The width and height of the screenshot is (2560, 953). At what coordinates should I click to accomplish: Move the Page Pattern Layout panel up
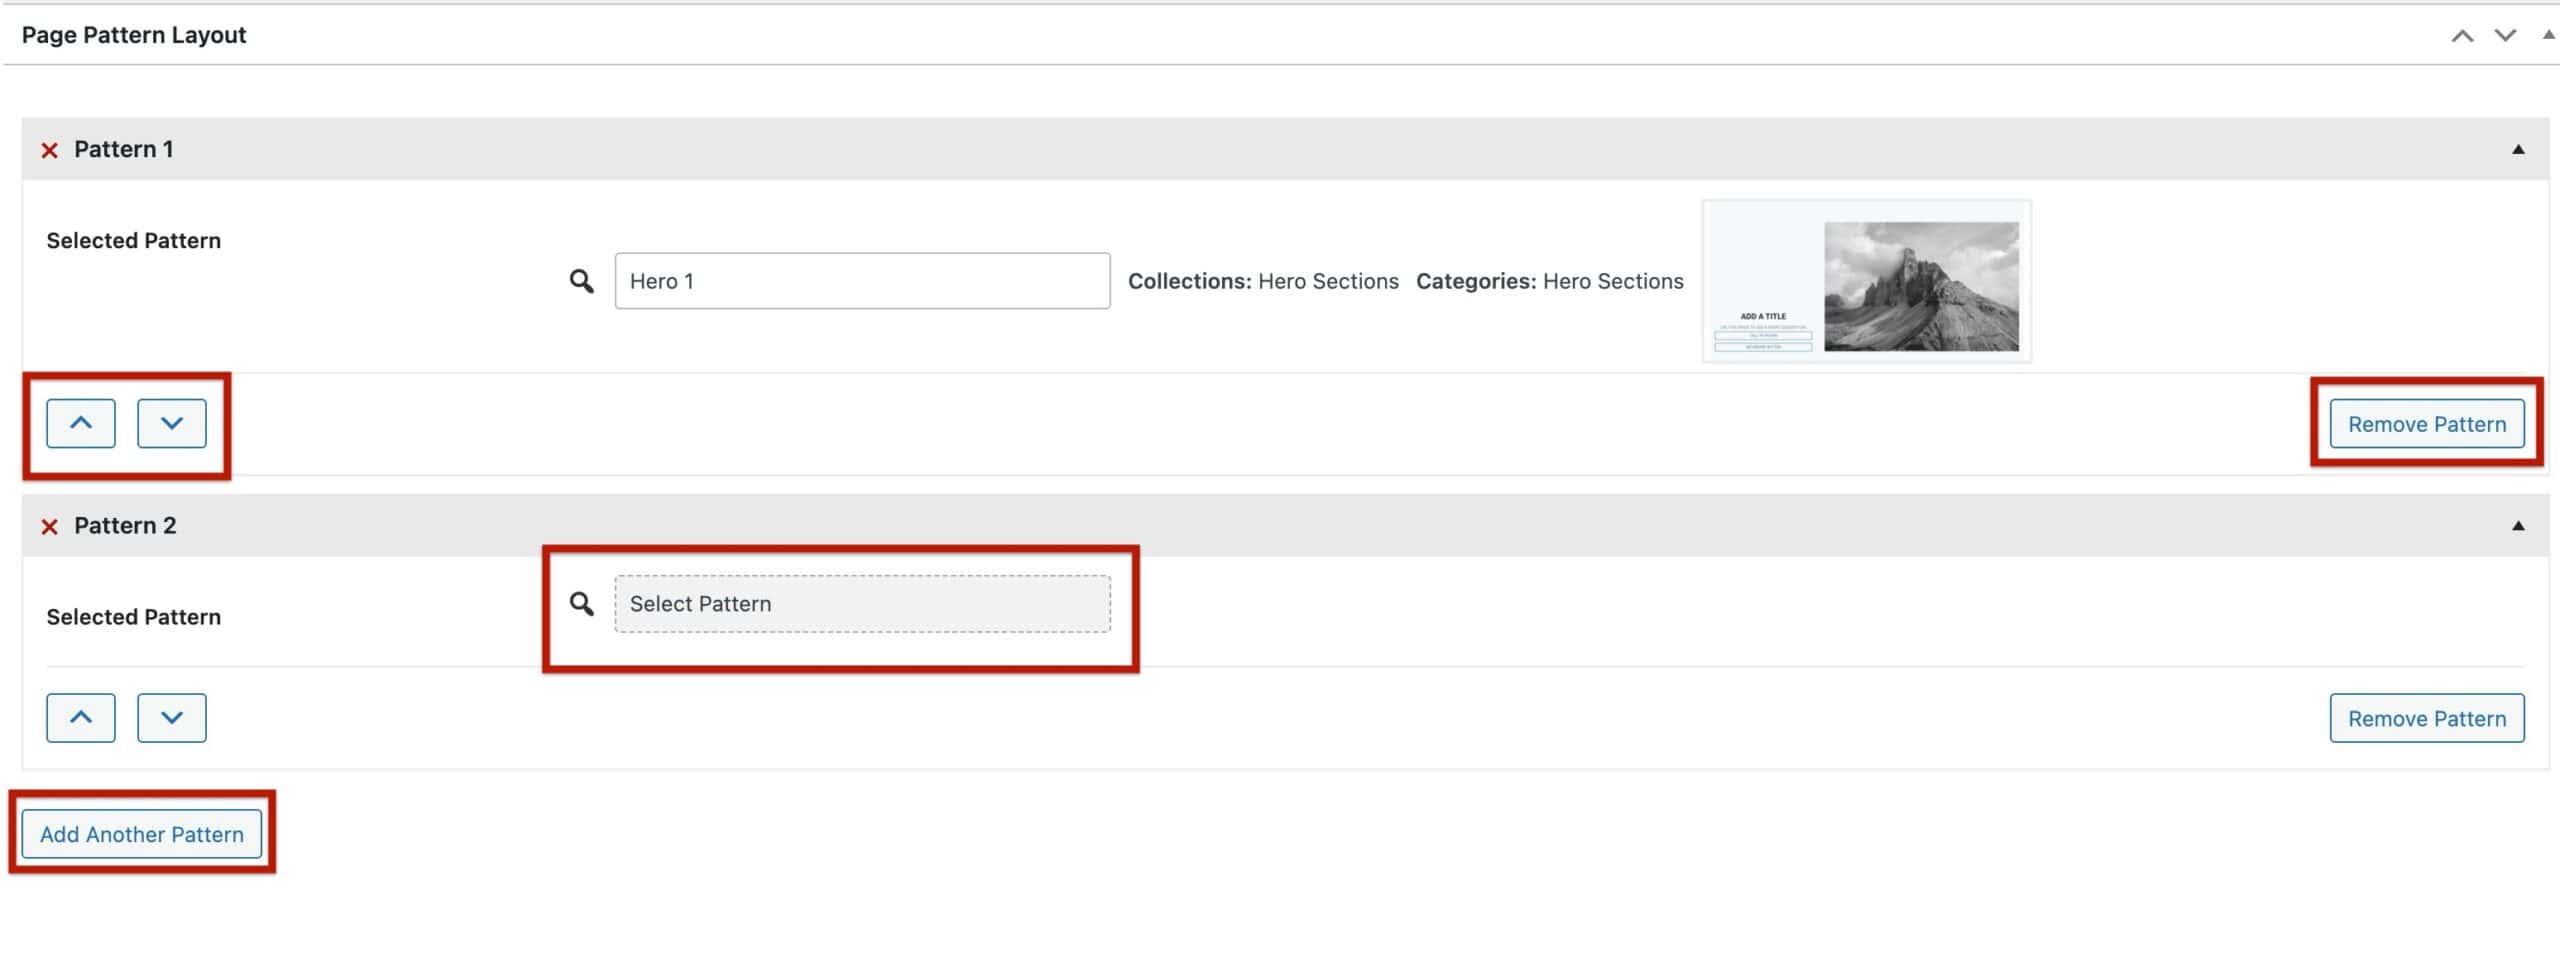(x=2462, y=36)
